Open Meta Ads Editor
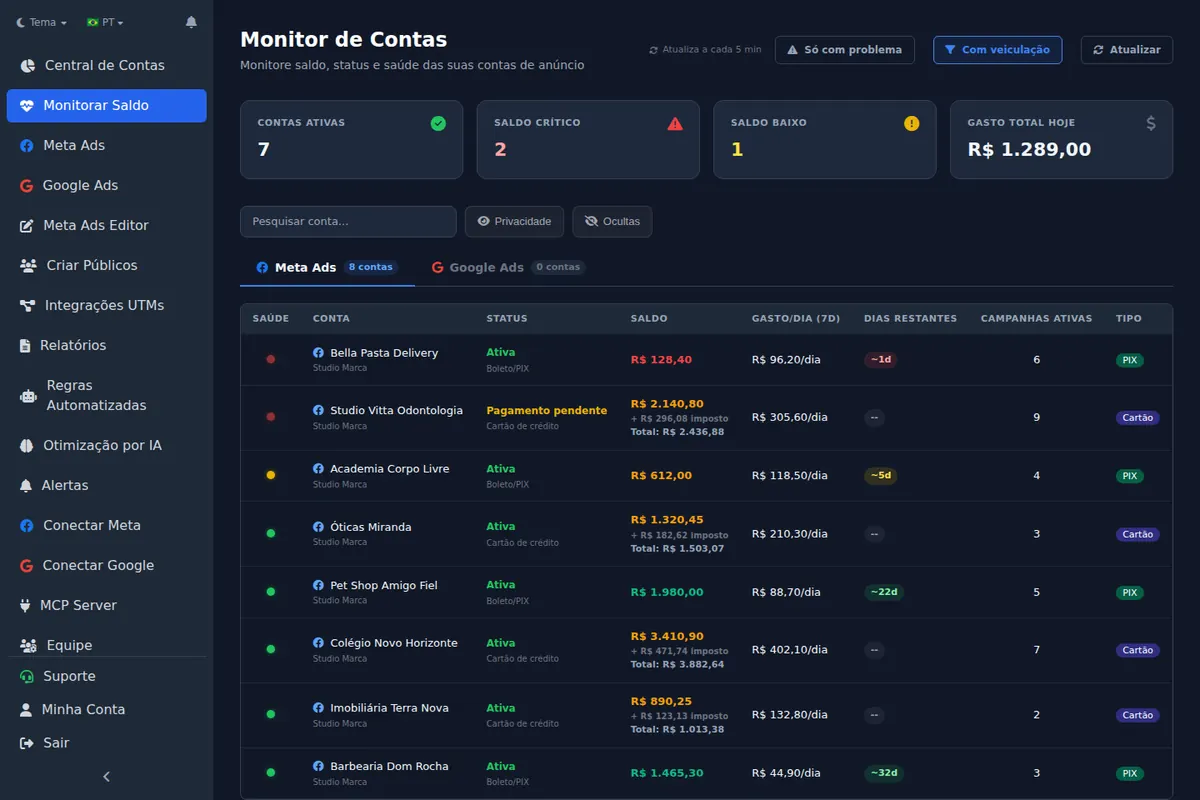1200x800 pixels. [107, 225]
